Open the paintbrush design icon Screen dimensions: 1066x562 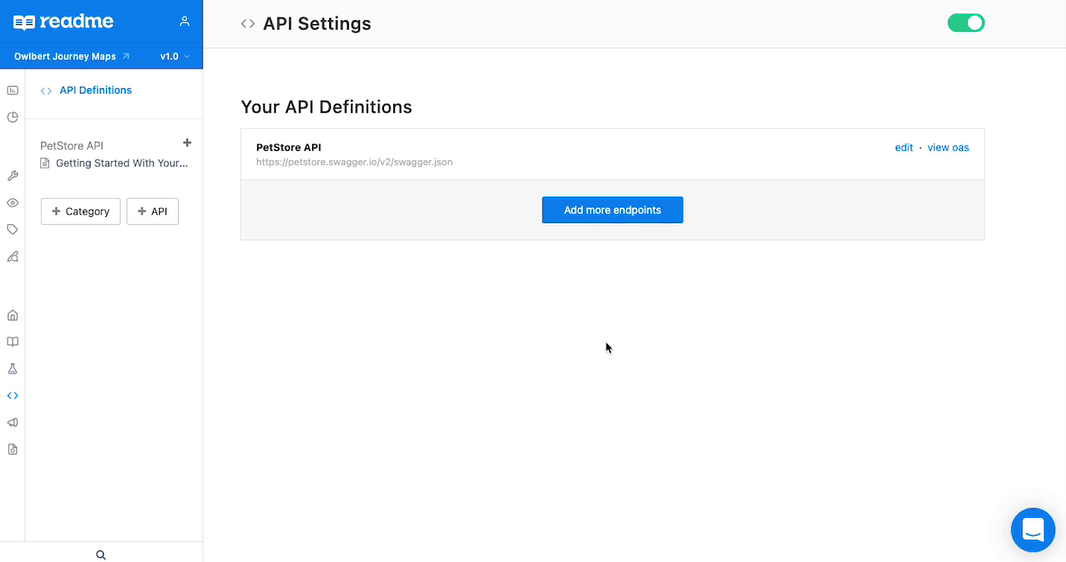click(12, 256)
